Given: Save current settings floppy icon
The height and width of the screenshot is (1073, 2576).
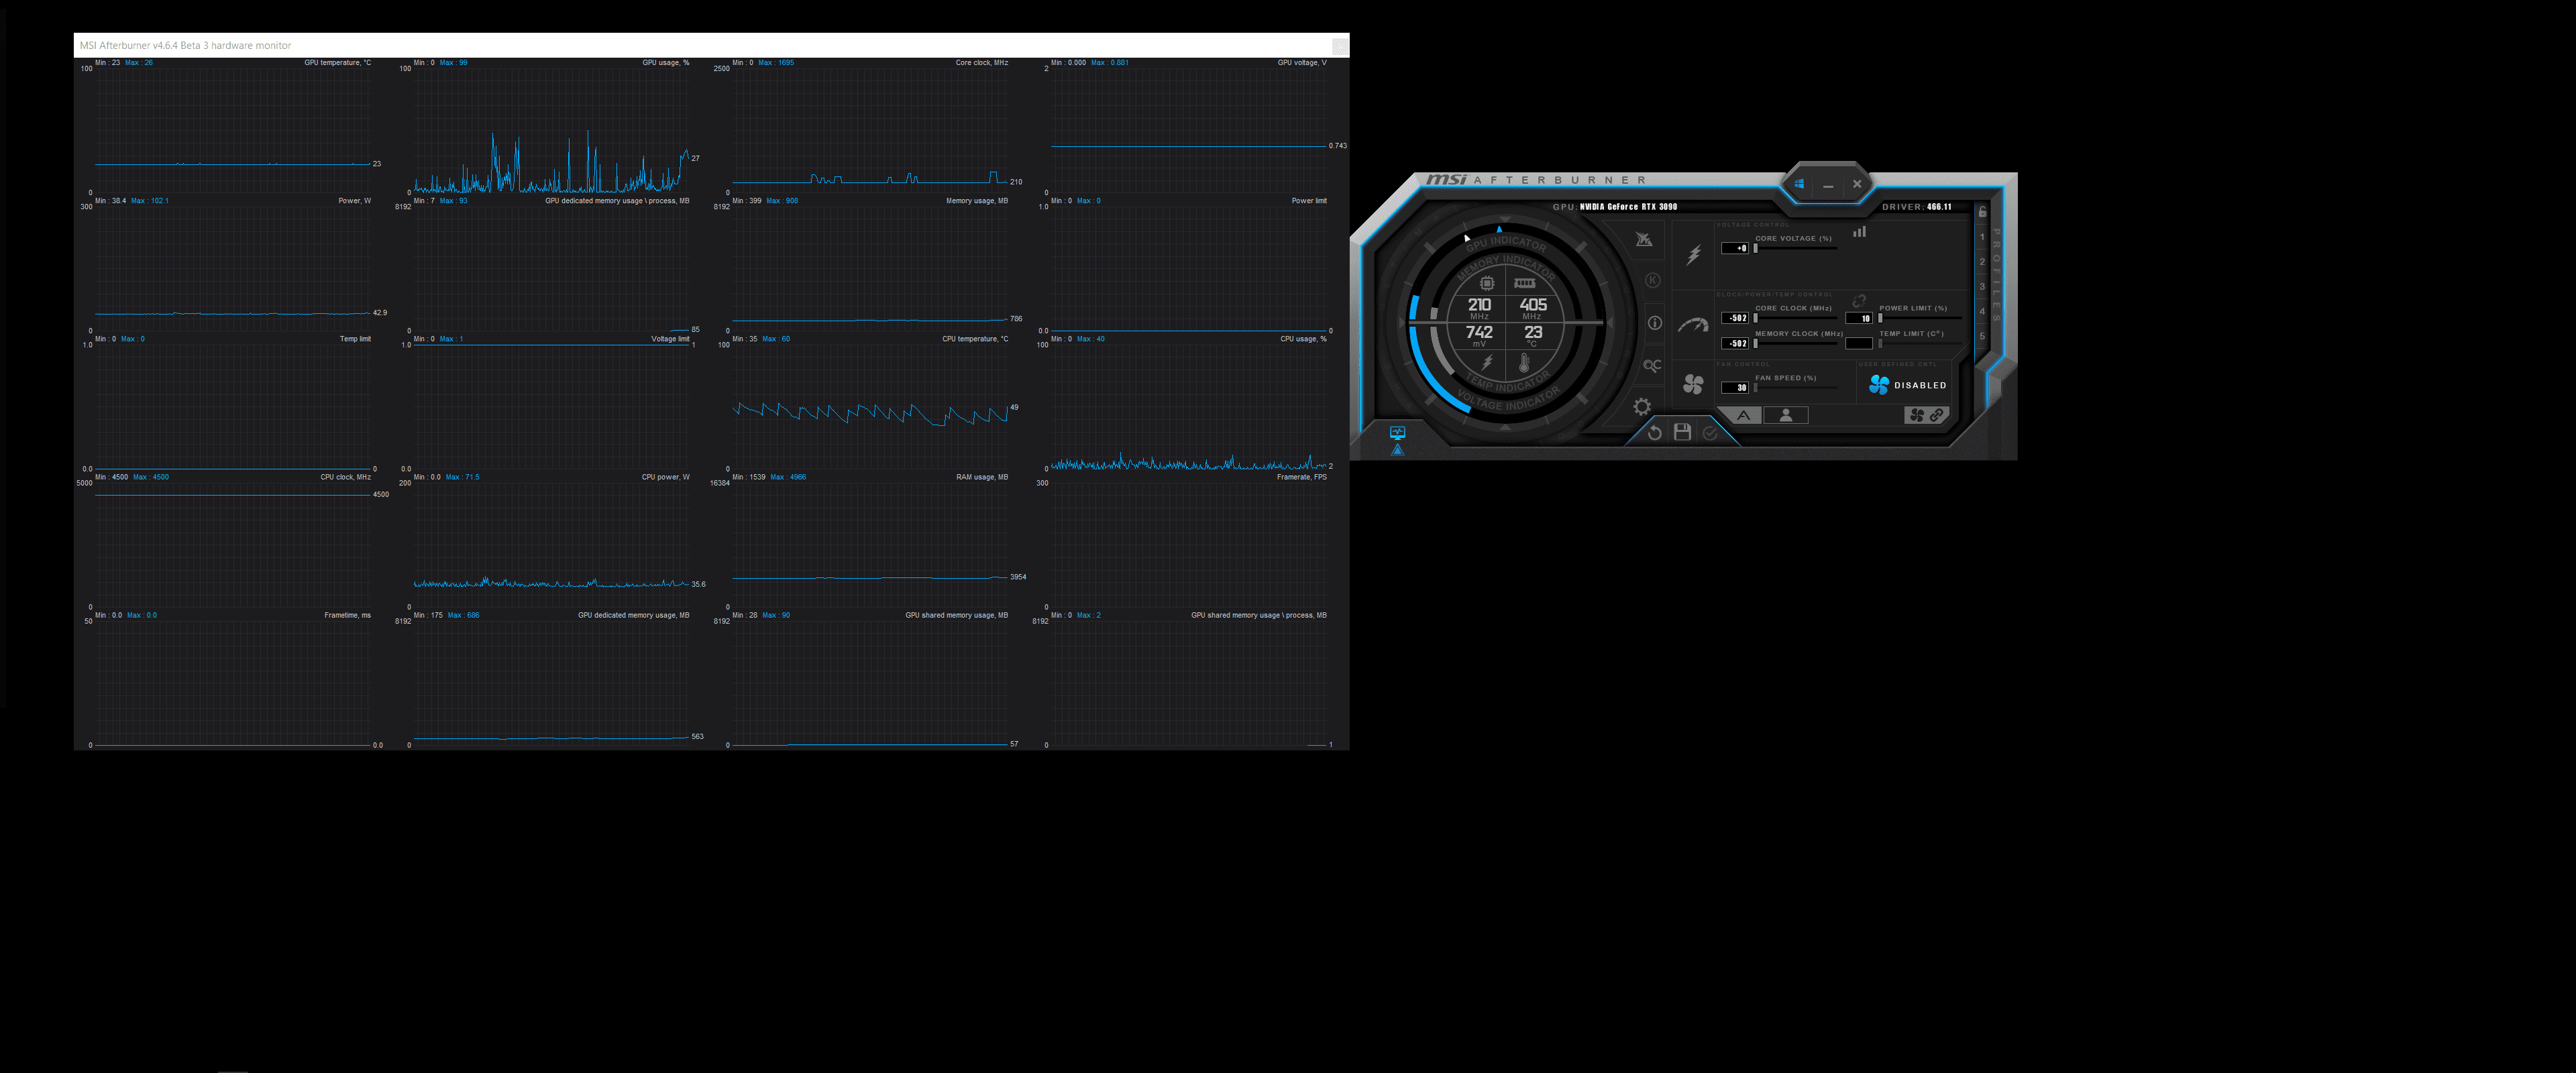Looking at the screenshot, I should (x=1682, y=432).
